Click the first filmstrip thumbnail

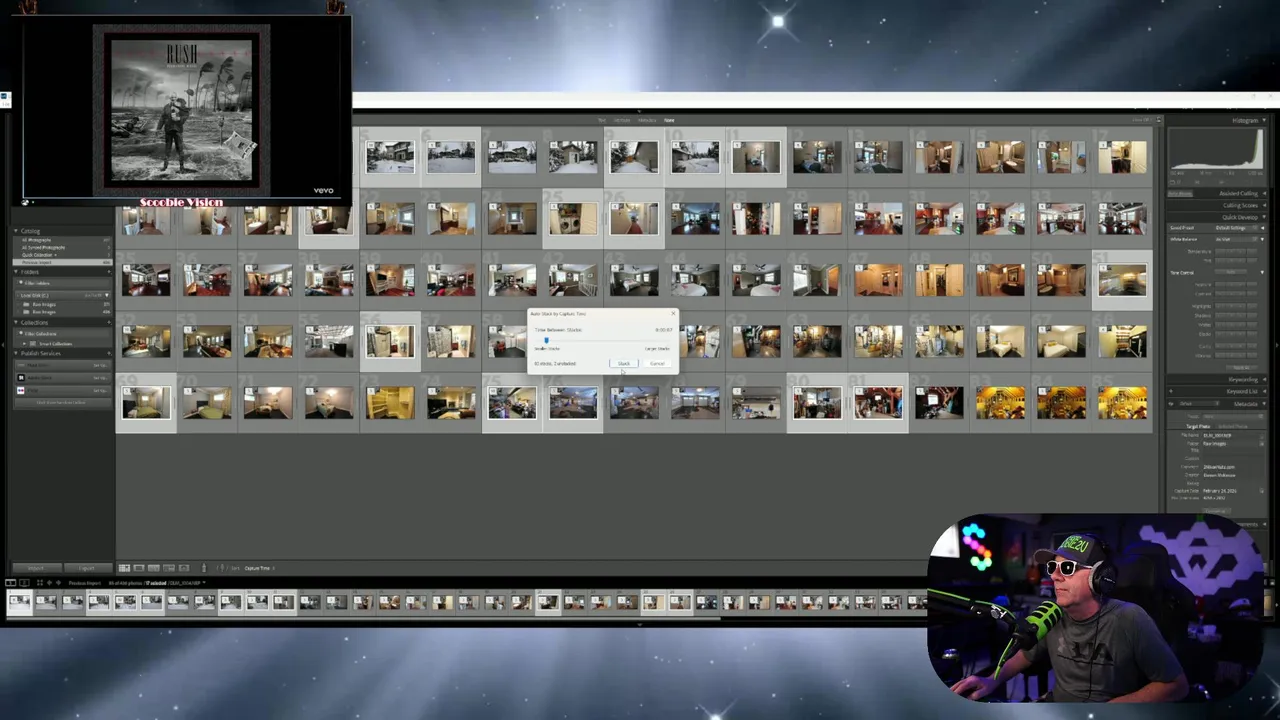pyautogui.click(x=19, y=601)
